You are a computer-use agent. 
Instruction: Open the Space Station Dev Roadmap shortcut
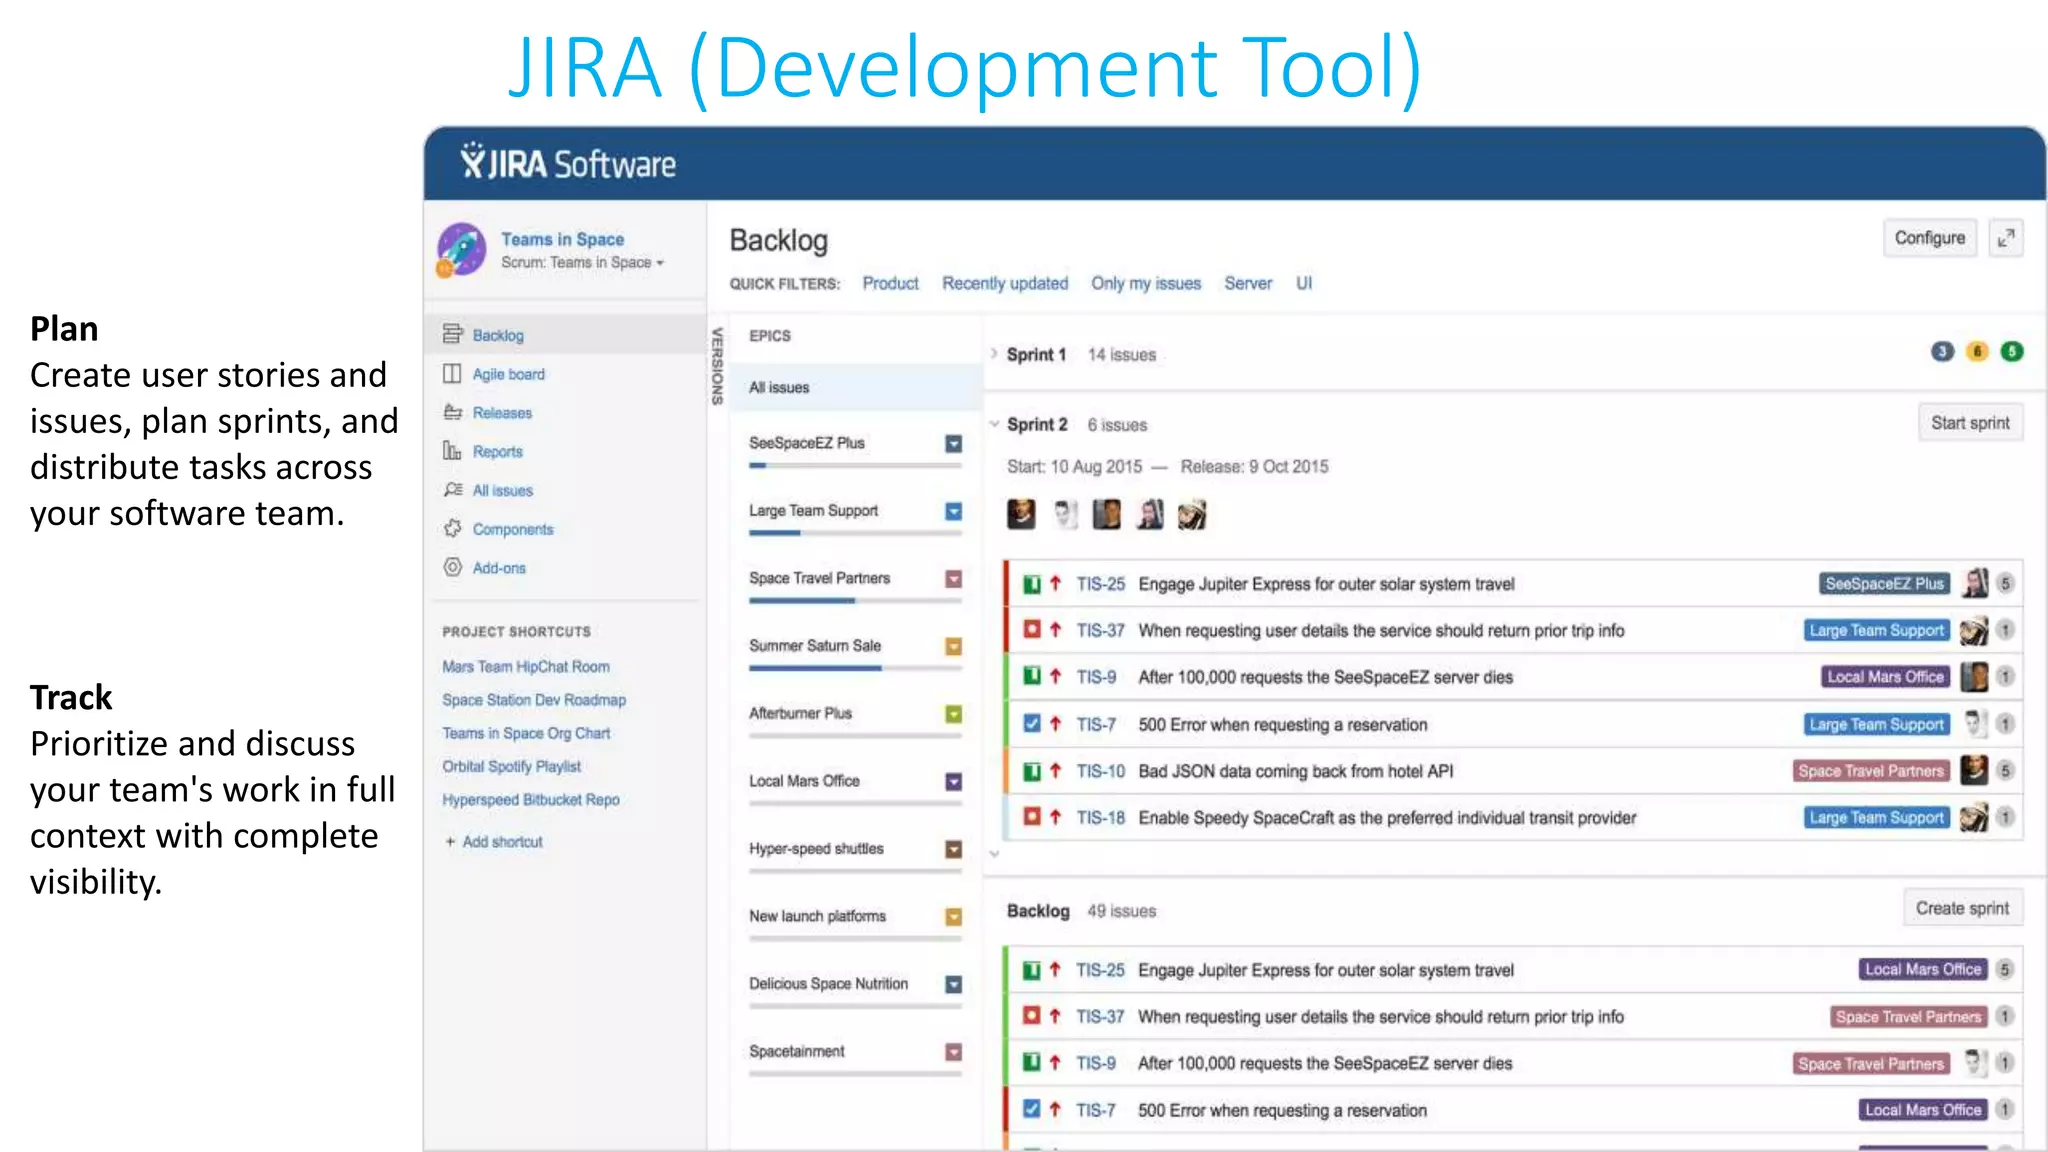point(534,700)
